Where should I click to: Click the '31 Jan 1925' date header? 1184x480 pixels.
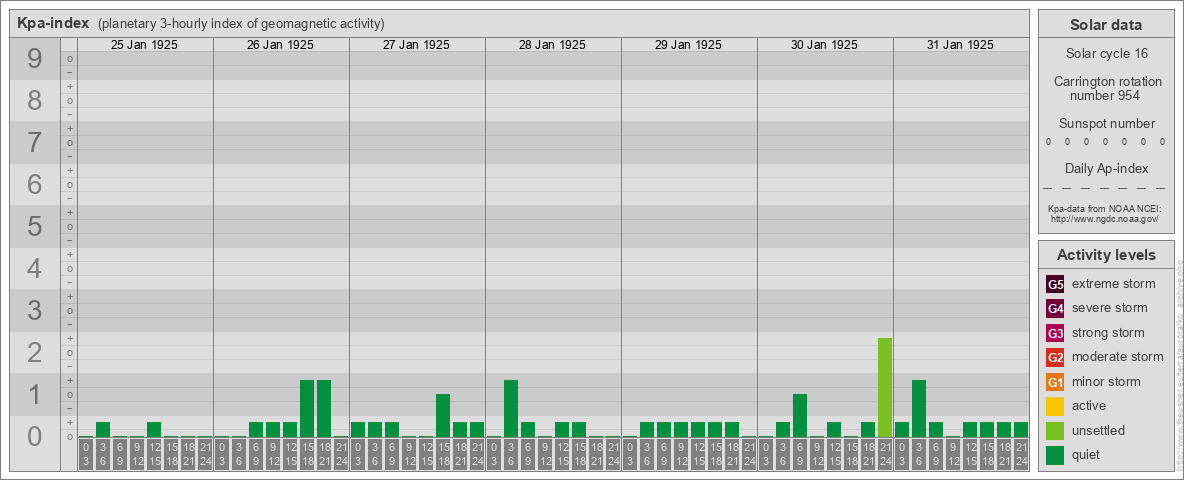pyautogui.click(x=960, y=45)
